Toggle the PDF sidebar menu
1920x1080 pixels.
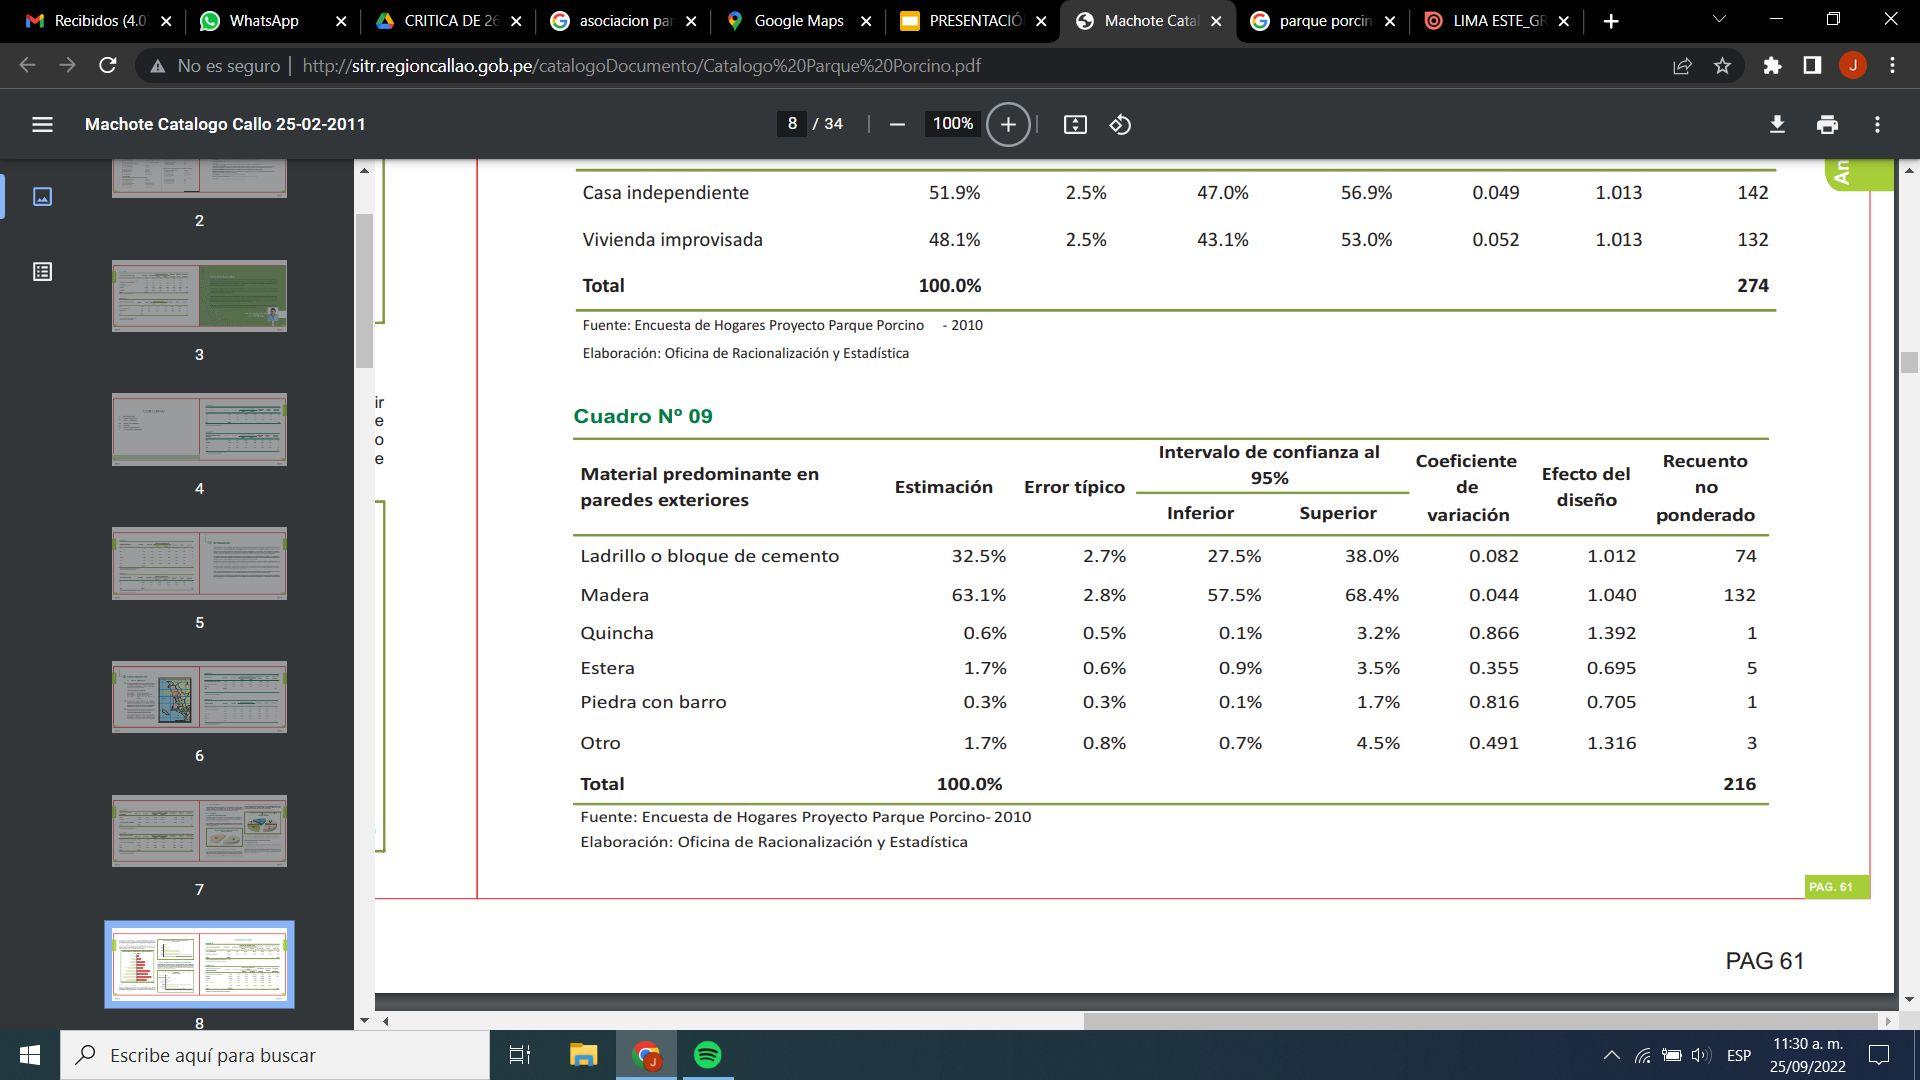point(42,124)
